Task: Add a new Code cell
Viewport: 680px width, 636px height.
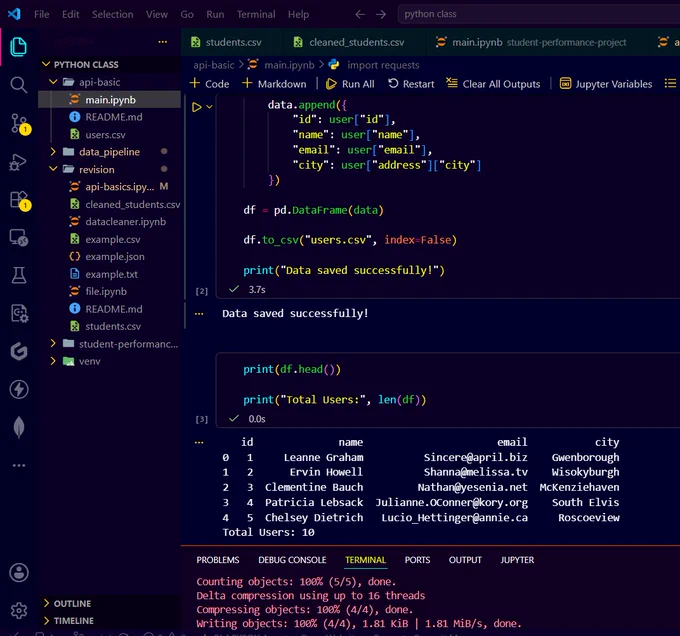Action: pos(209,83)
